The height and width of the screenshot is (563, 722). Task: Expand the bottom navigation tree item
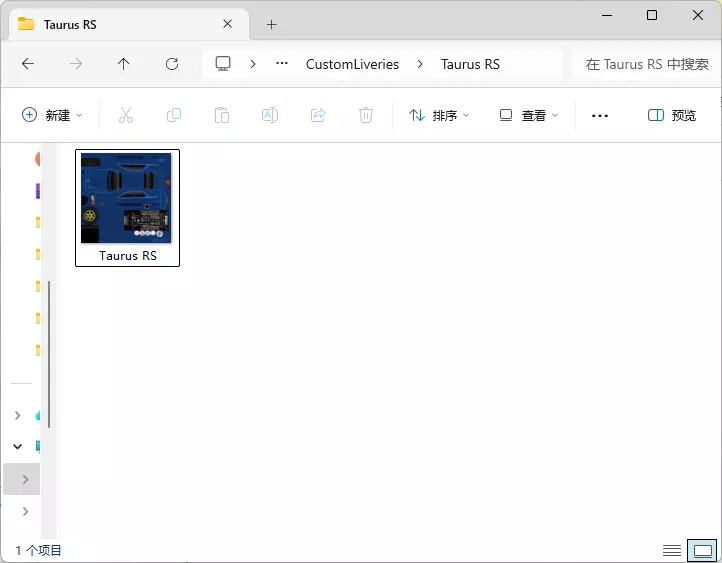coord(25,511)
